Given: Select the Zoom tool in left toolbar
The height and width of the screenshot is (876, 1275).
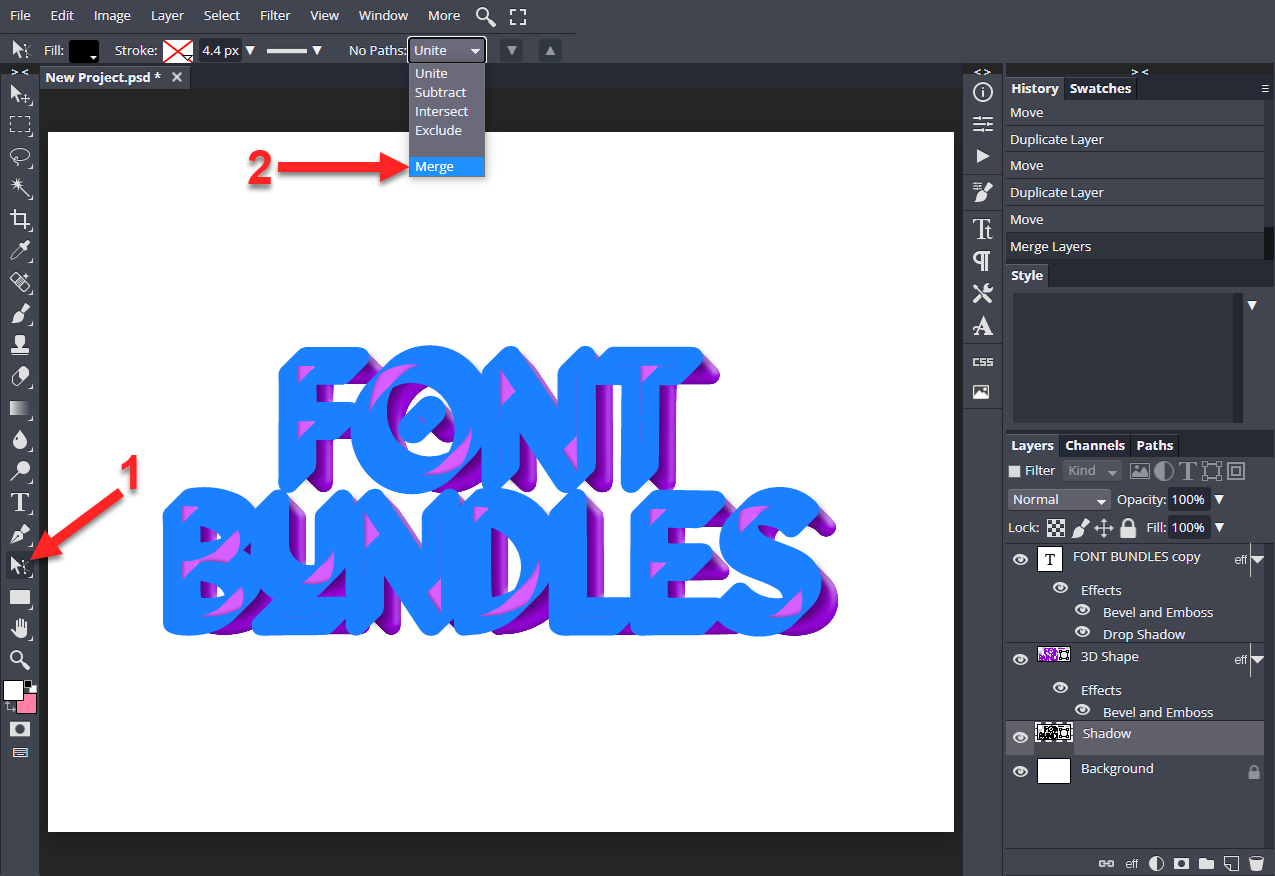Looking at the screenshot, I should click(19, 659).
